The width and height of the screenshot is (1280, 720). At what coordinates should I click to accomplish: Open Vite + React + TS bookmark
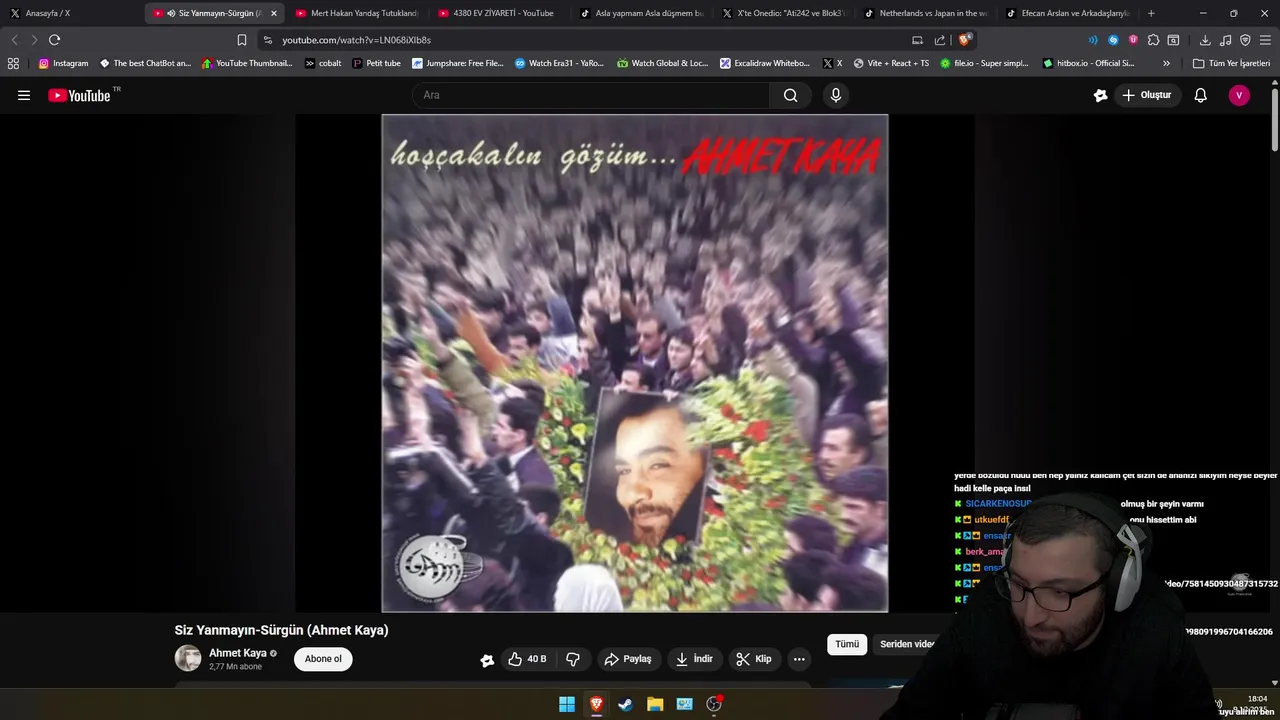click(889, 63)
